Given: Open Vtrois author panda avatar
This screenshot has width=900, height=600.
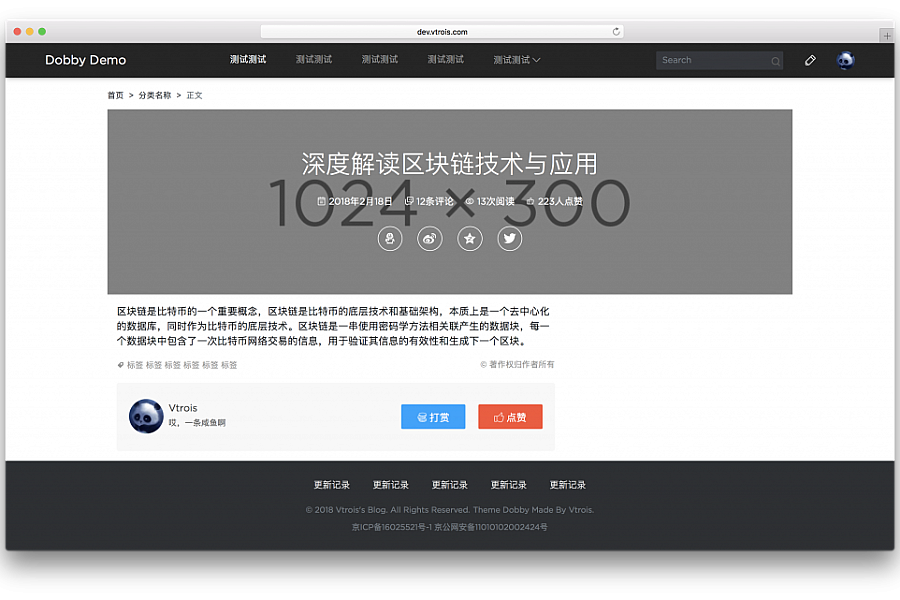Looking at the screenshot, I should point(146,416).
